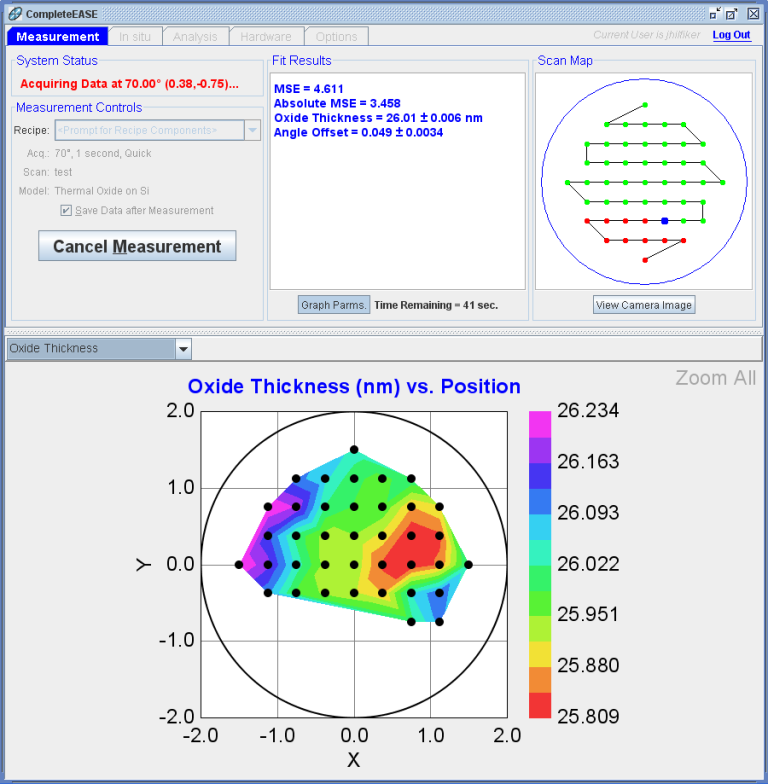Click the magenta swatch on the color scale
This screenshot has width=768, height=784.
pyautogui.click(x=540, y=424)
